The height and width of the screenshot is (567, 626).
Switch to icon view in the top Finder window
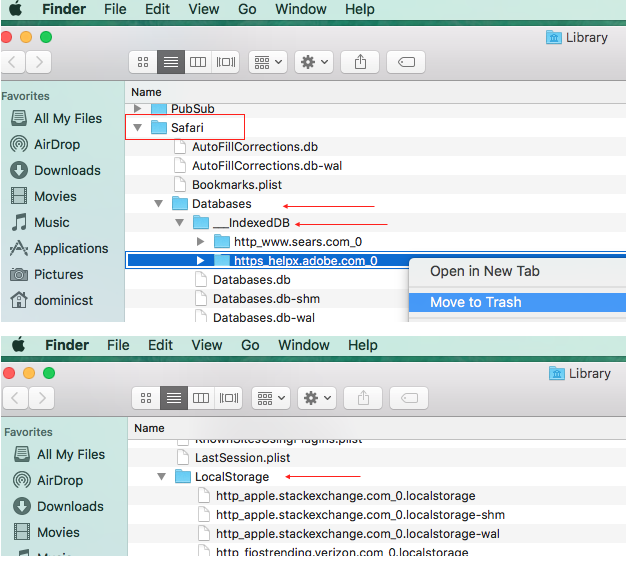(143, 62)
